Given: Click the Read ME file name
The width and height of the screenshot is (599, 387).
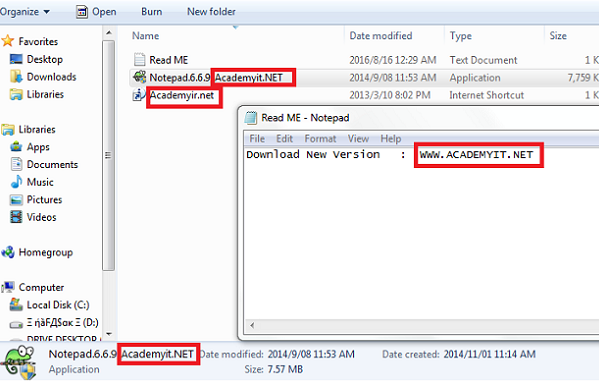Looking at the screenshot, I should [169, 60].
